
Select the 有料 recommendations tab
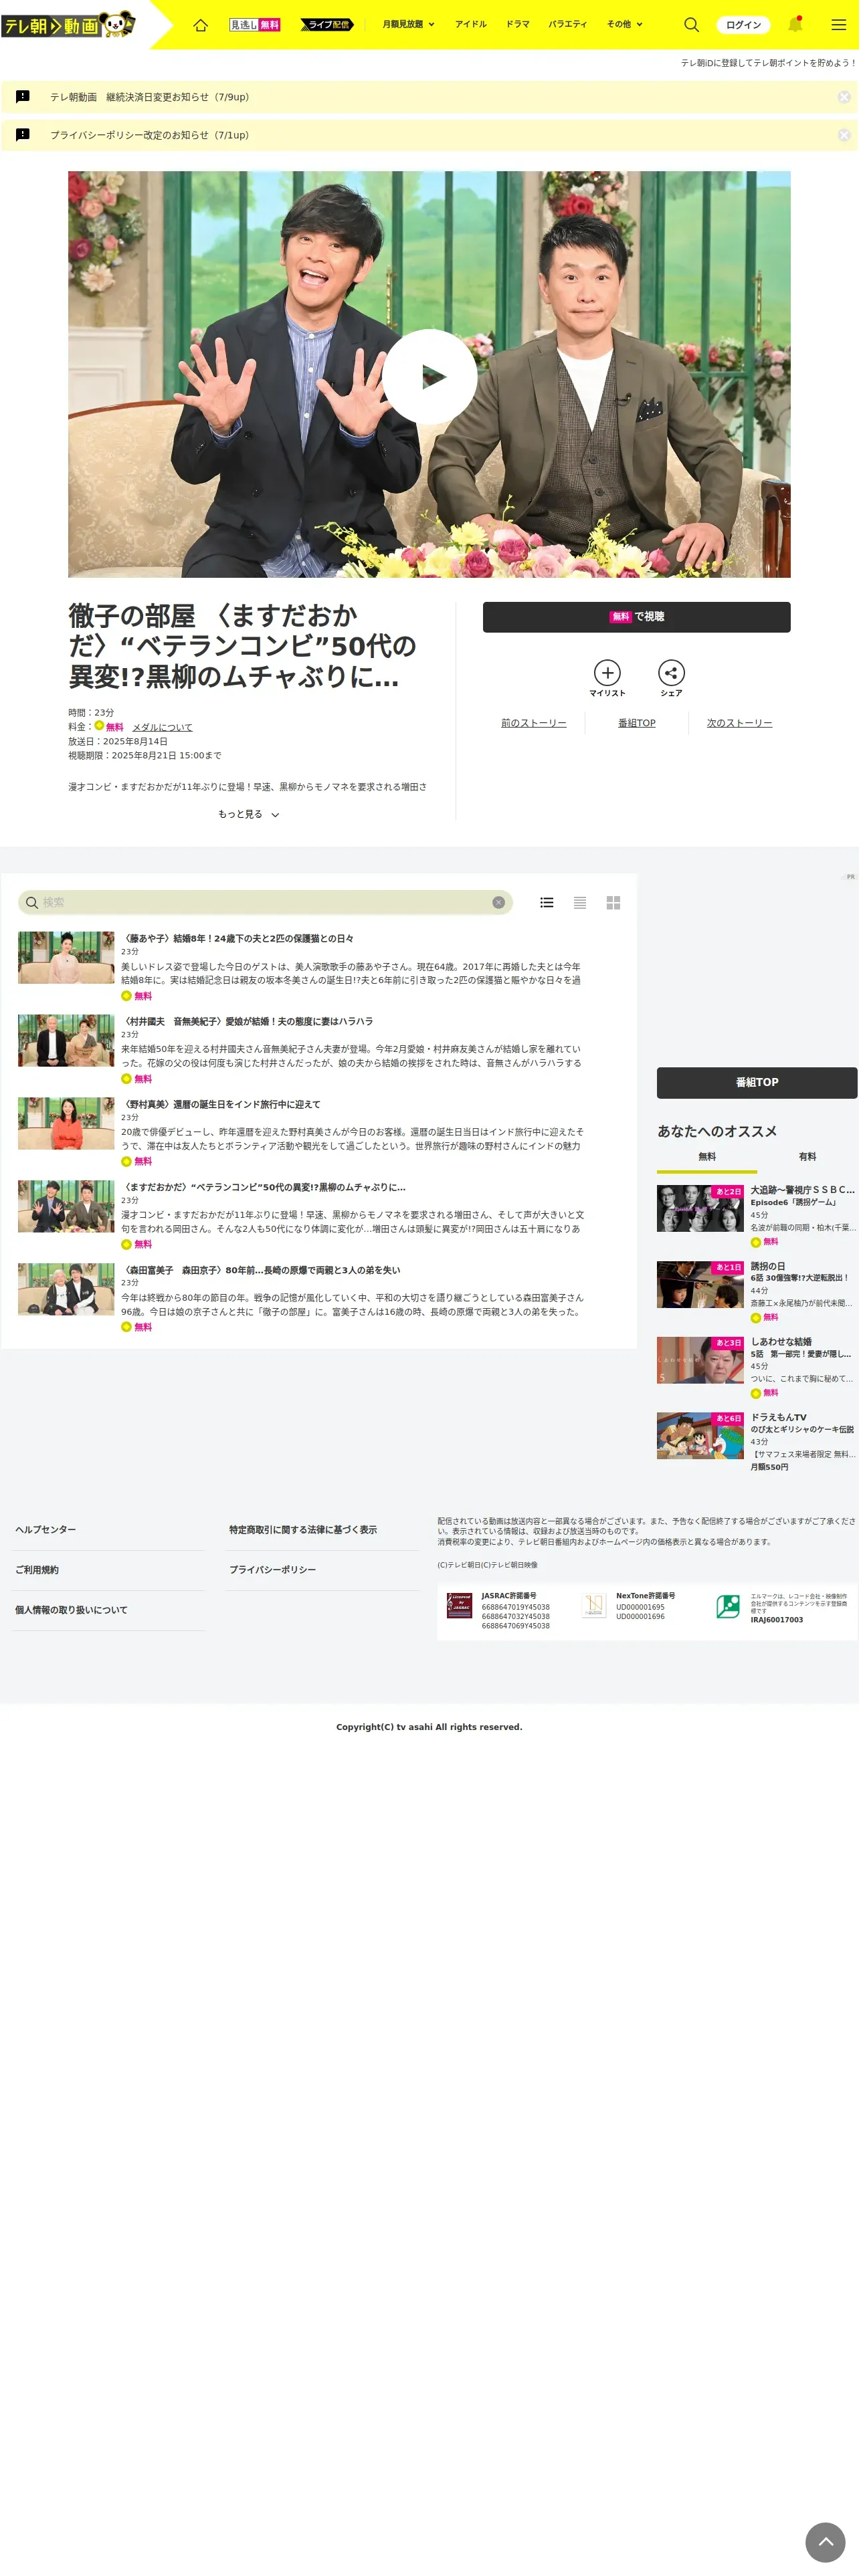(807, 1157)
